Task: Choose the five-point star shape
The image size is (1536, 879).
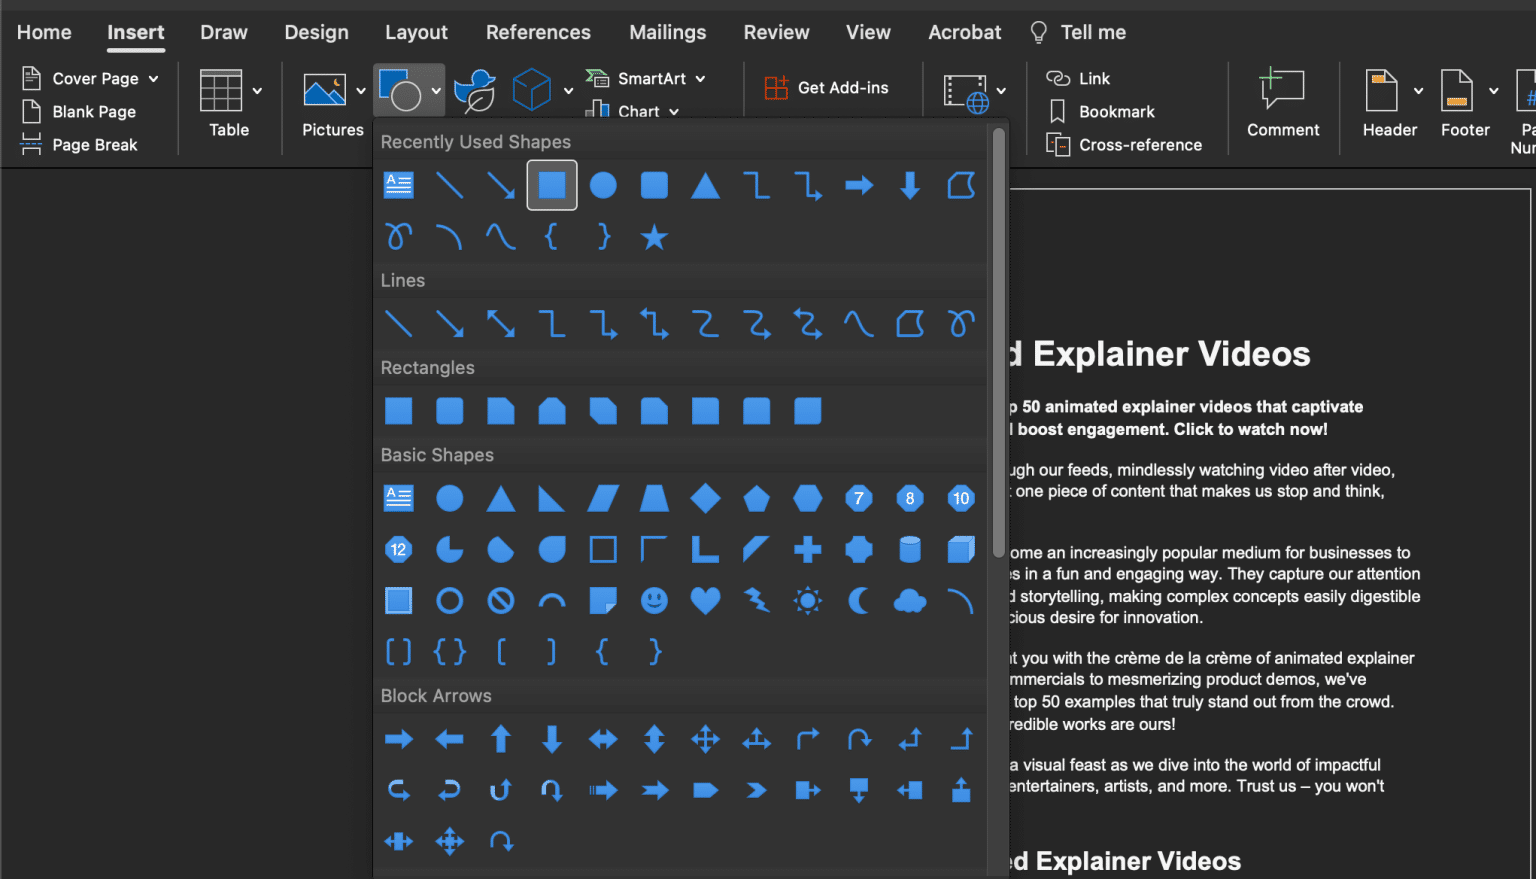Action: tap(654, 237)
